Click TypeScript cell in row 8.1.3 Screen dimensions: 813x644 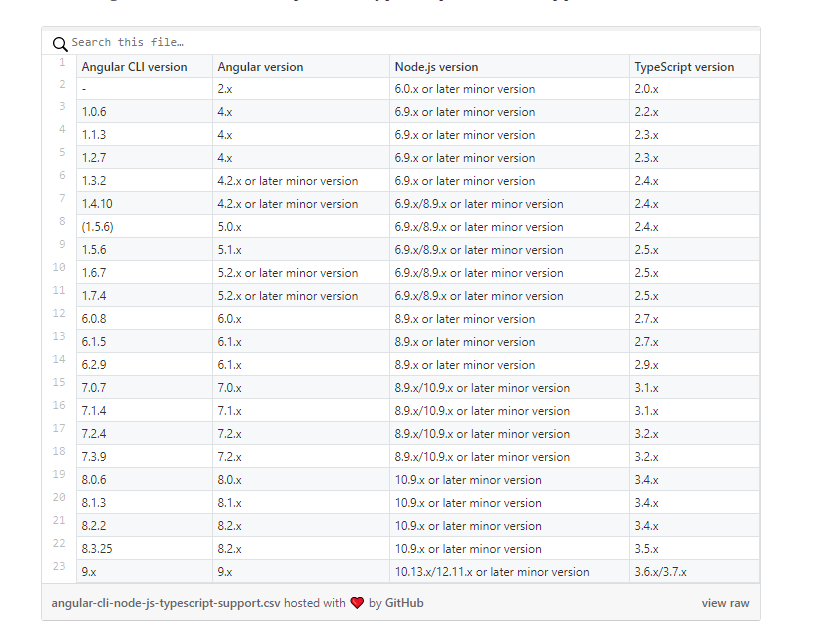(695, 502)
